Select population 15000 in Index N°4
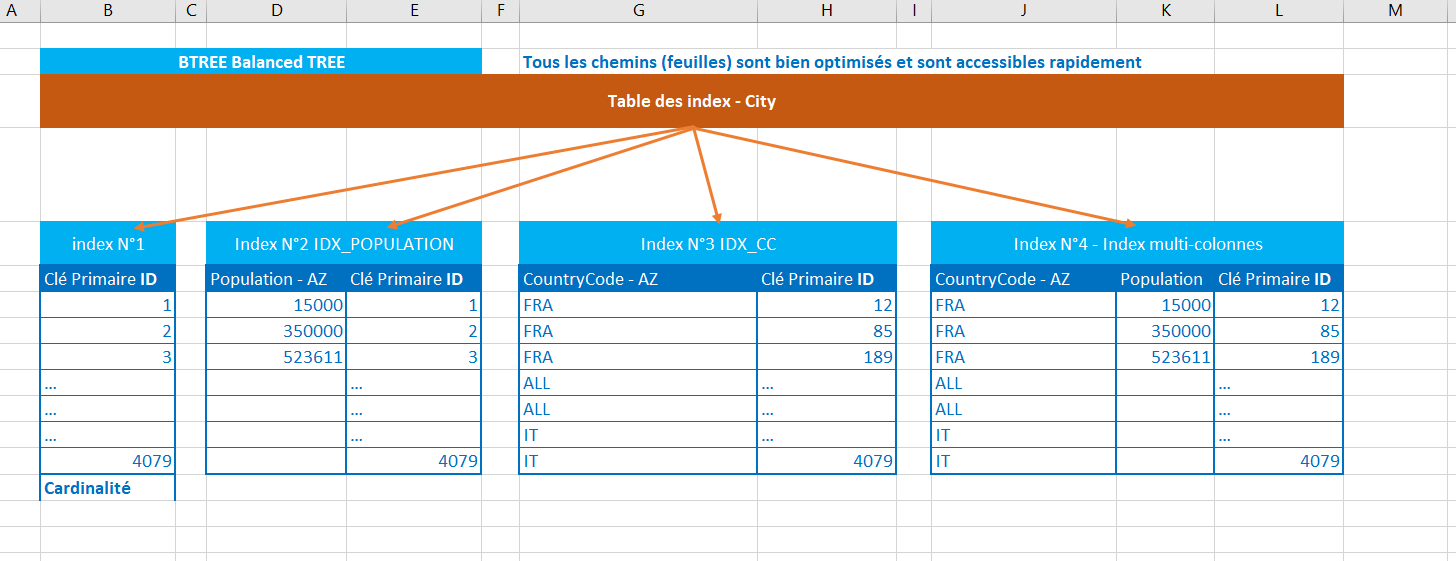Screen dimensions: 1456x561 tap(1166, 305)
